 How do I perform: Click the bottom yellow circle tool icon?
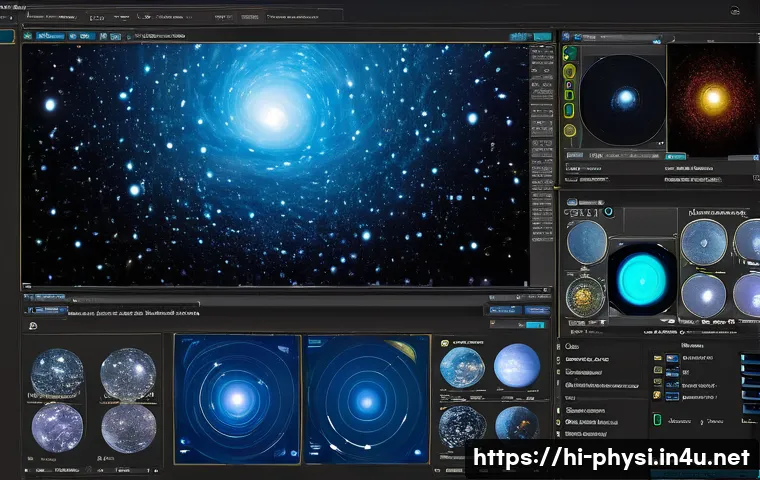[x=570, y=130]
